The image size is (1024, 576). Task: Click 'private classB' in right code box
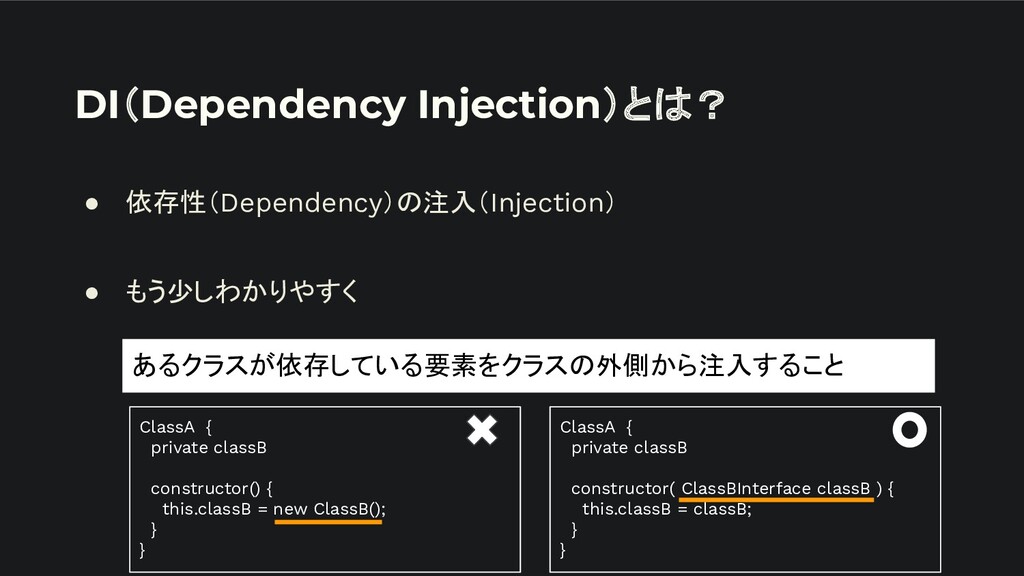coord(629,447)
